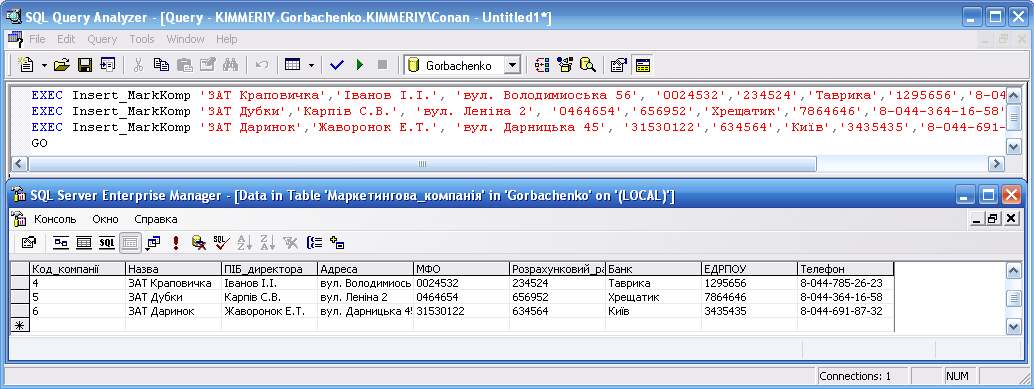This screenshot has height=389, width=1034.
Task: Open the Окно menu in Enterprise Manager
Action: pos(106,219)
